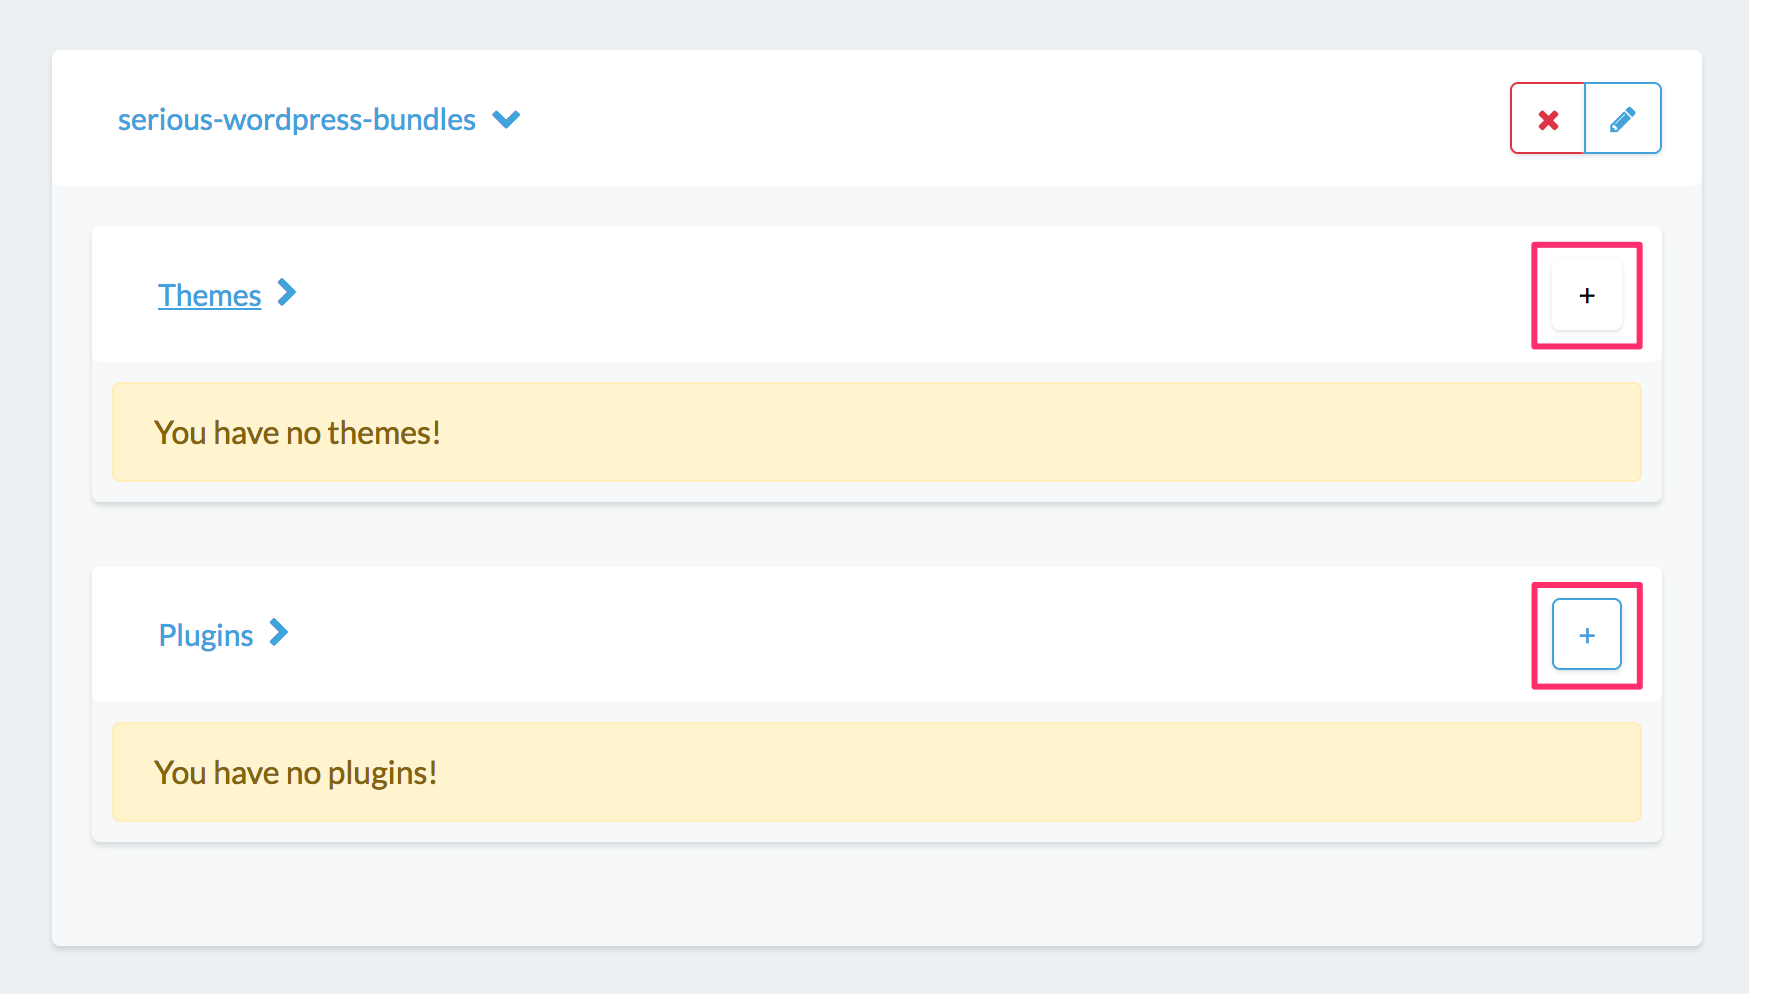
Task: Open the underlined Themes link
Action: coord(209,296)
